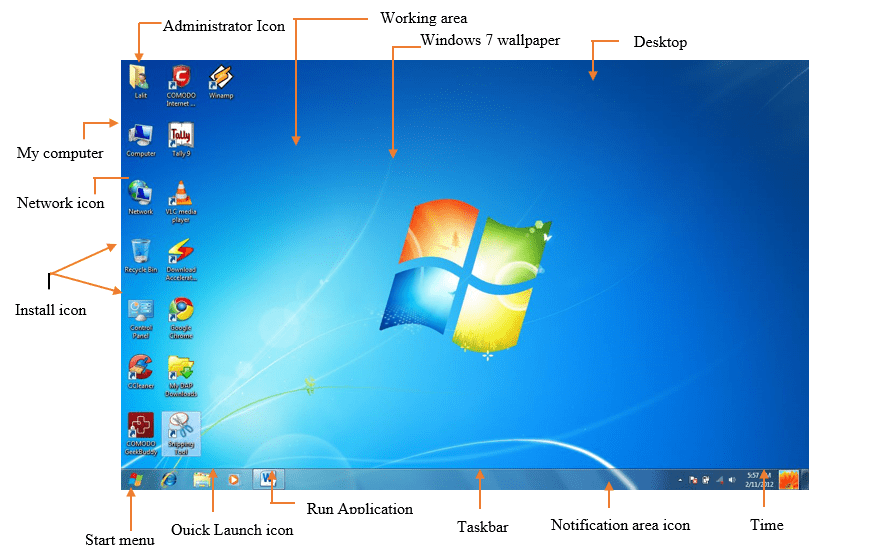Select the Control Panel desktop icon
The image size is (885, 558).
(x=141, y=319)
